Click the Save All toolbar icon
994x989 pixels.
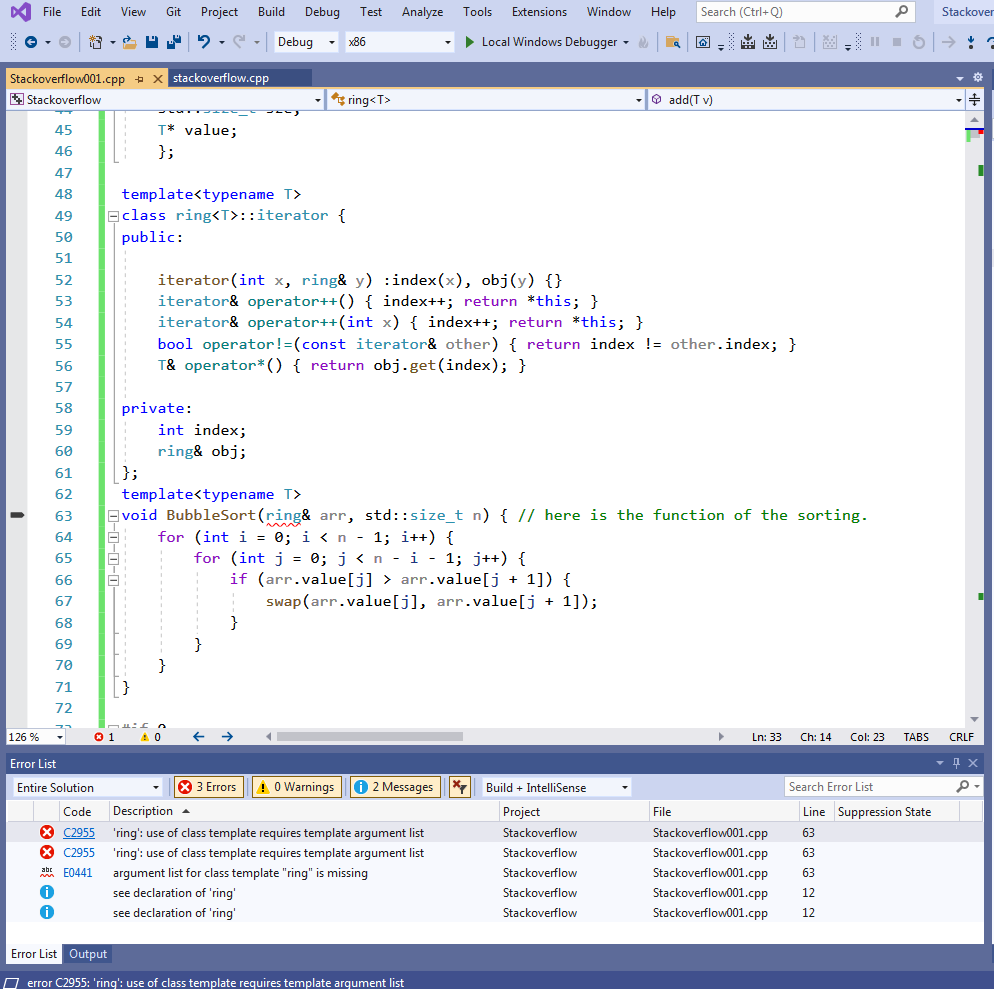click(x=173, y=42)
